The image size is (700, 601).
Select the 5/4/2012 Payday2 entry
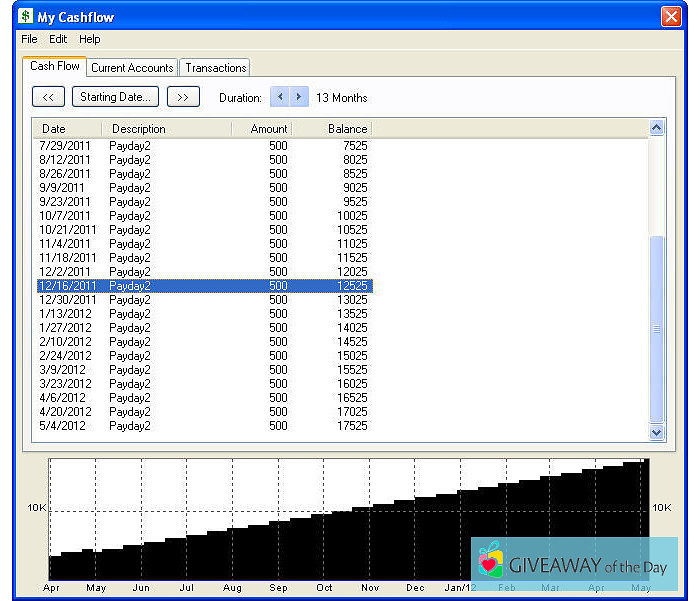click(x=200, y=426)
